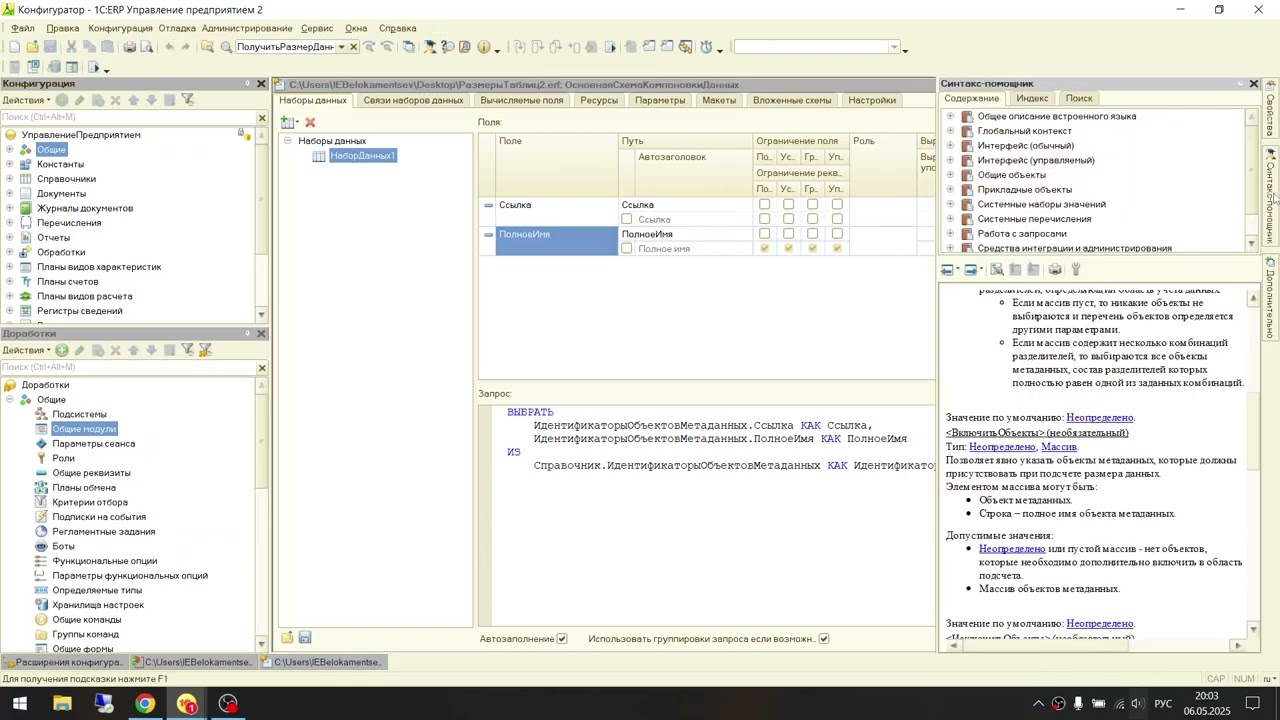
Task: Switch to 'Расширения конфигура..' window tab
Action: click(64, 662)
